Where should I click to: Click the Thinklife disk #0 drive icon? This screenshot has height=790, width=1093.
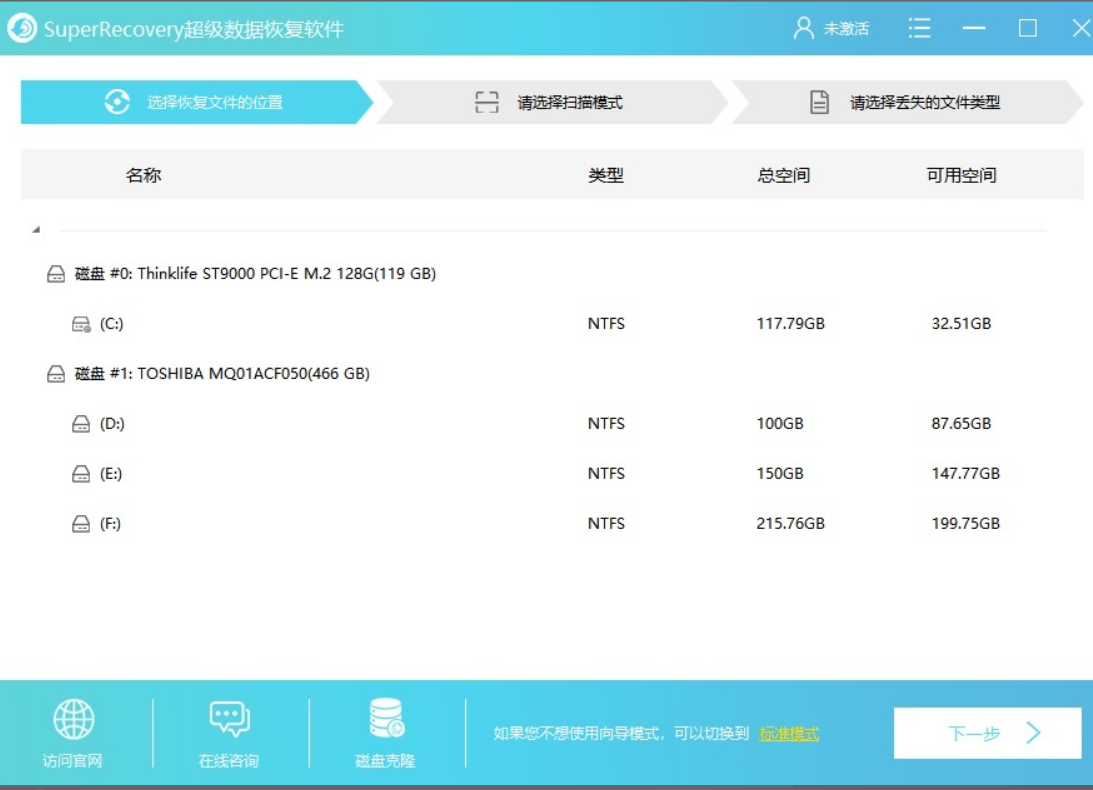[x=57, y=274]
